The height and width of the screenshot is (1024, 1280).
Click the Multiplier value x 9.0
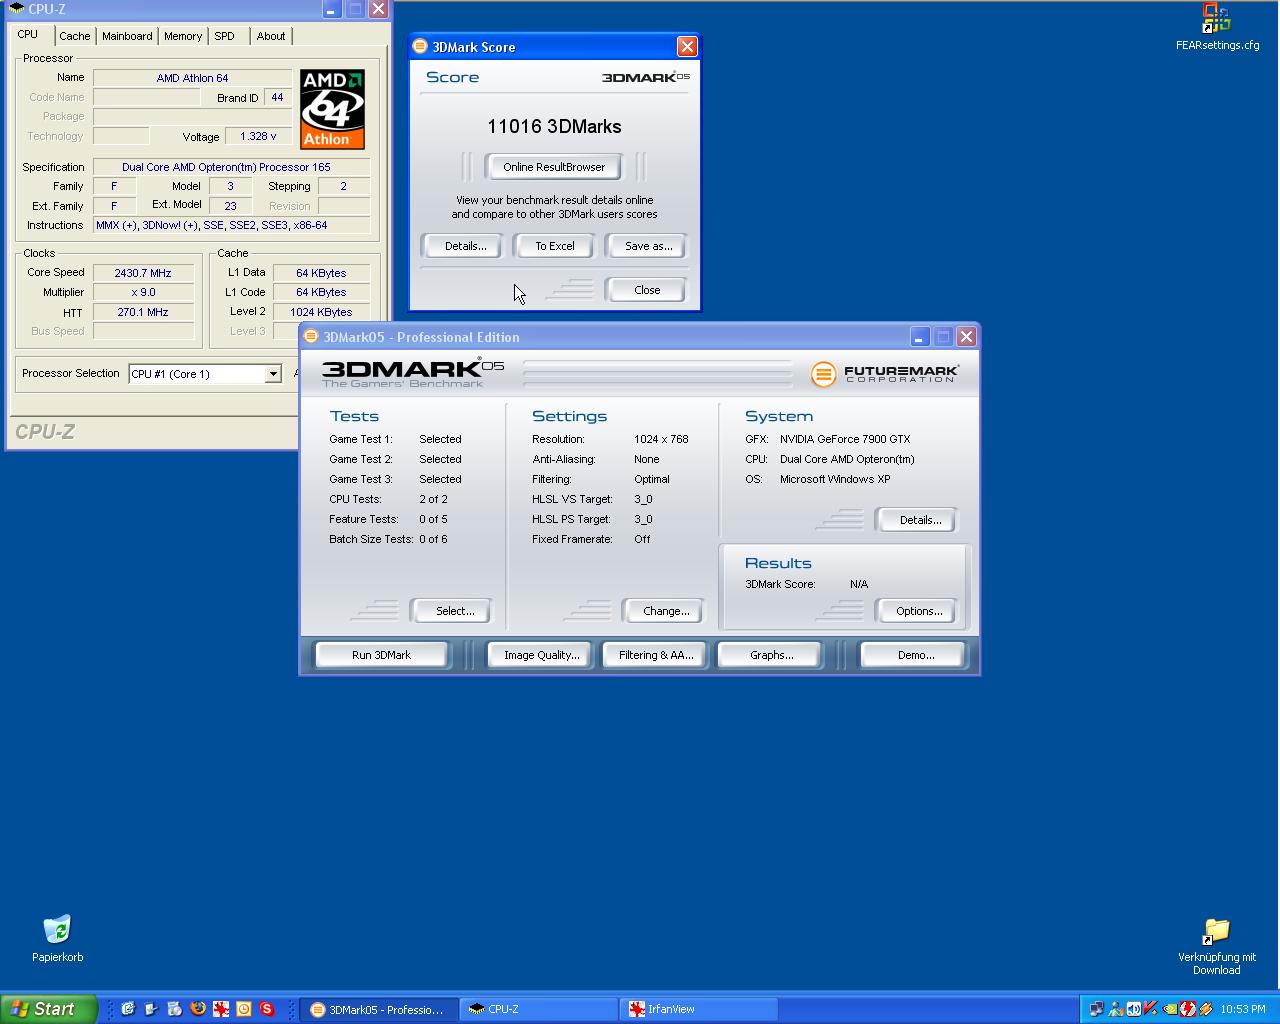pos(143,292)
